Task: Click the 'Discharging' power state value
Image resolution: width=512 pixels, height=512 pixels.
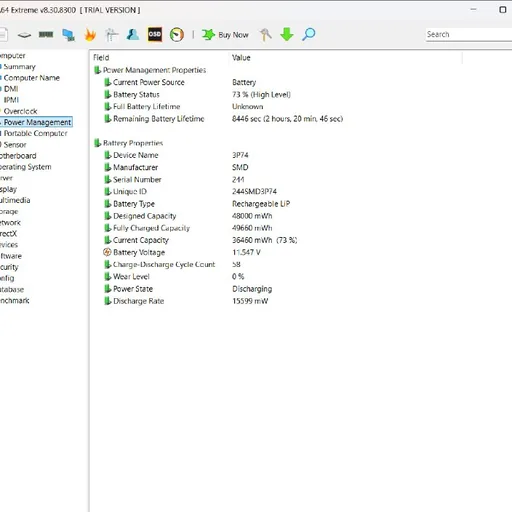Action: click(252, 289)
